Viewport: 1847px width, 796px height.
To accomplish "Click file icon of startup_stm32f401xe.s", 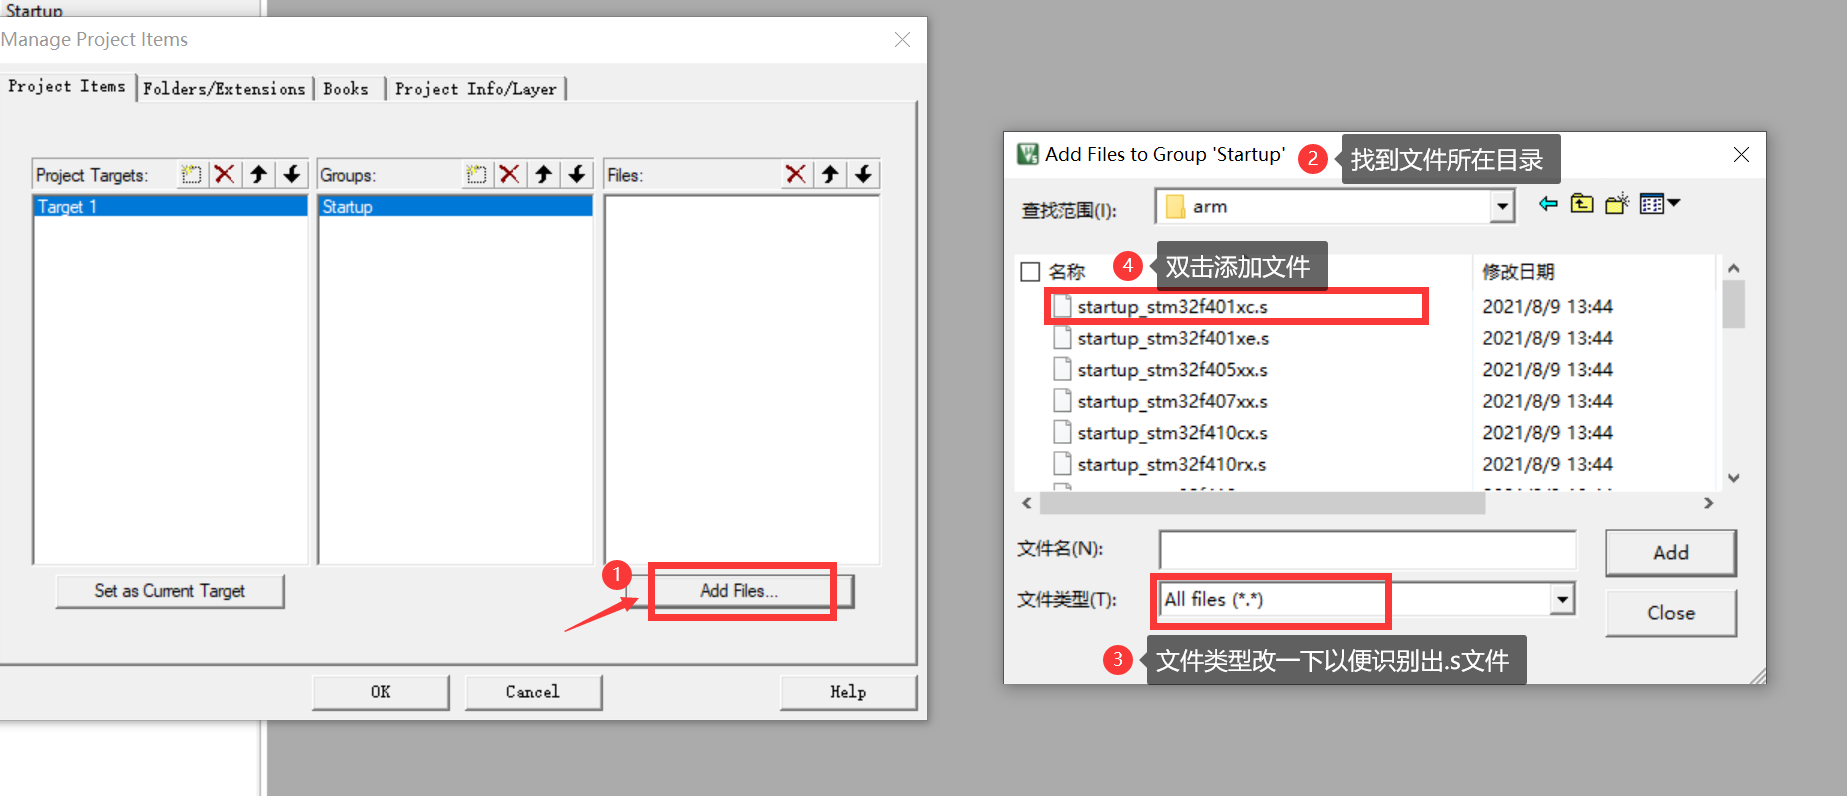I will pyautogui.click(x=1062, y=338).
